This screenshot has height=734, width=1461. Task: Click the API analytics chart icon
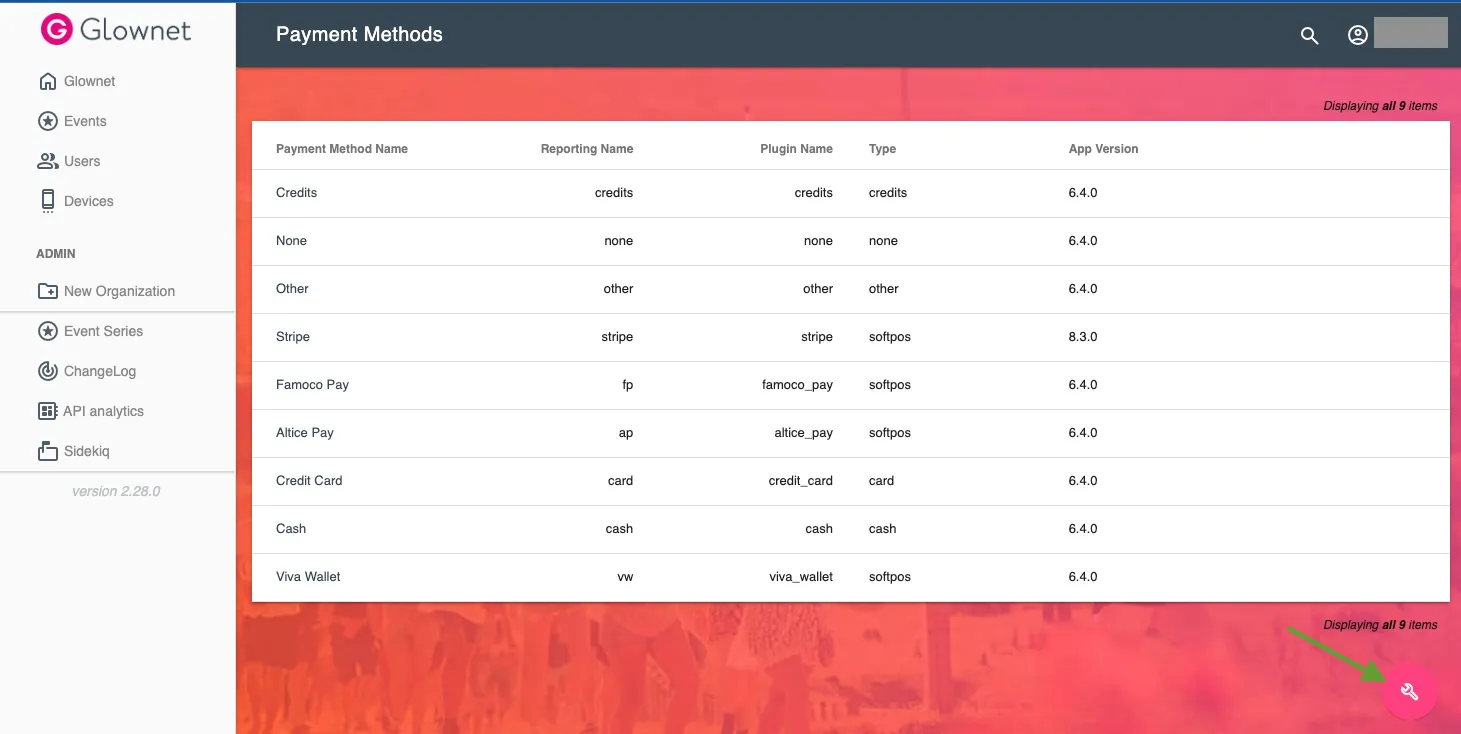47,411
